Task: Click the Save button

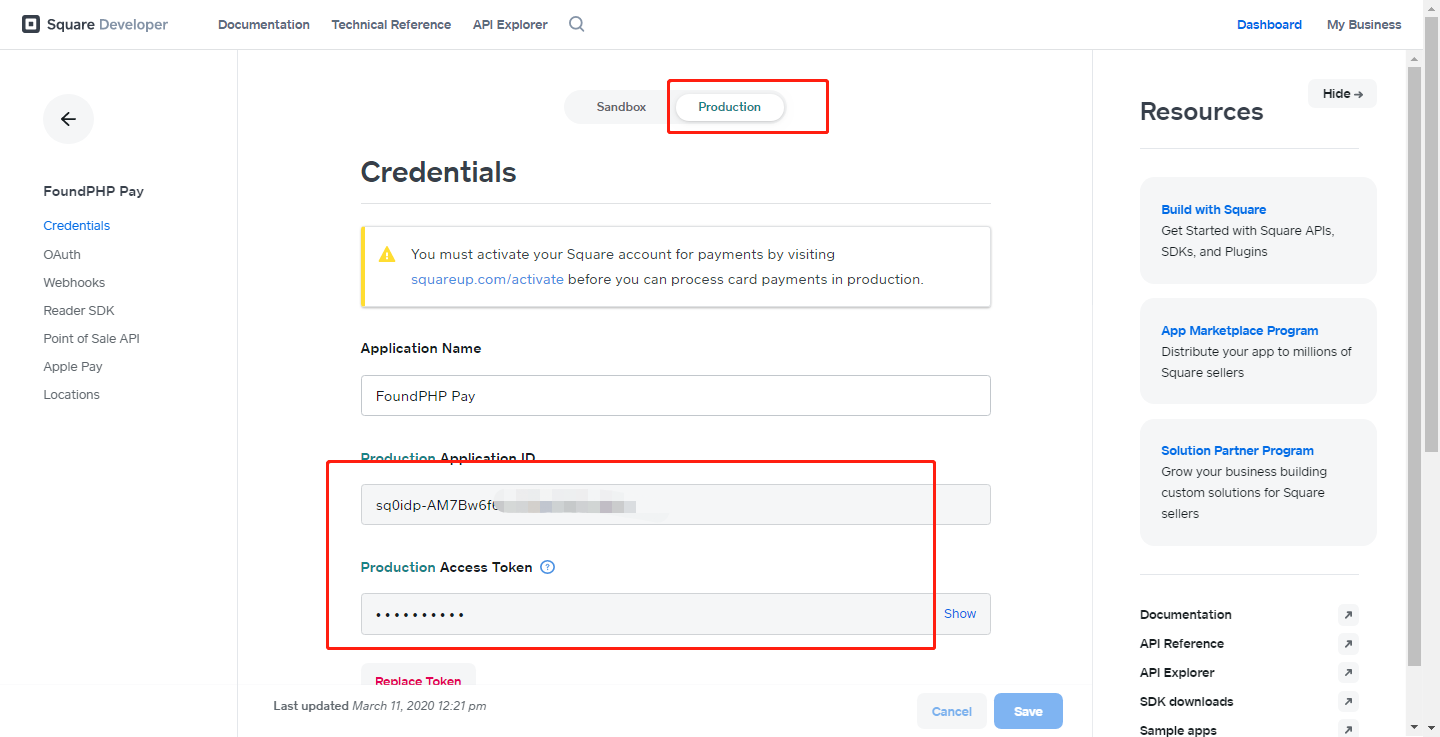Action: click(x=1028, y=712)
